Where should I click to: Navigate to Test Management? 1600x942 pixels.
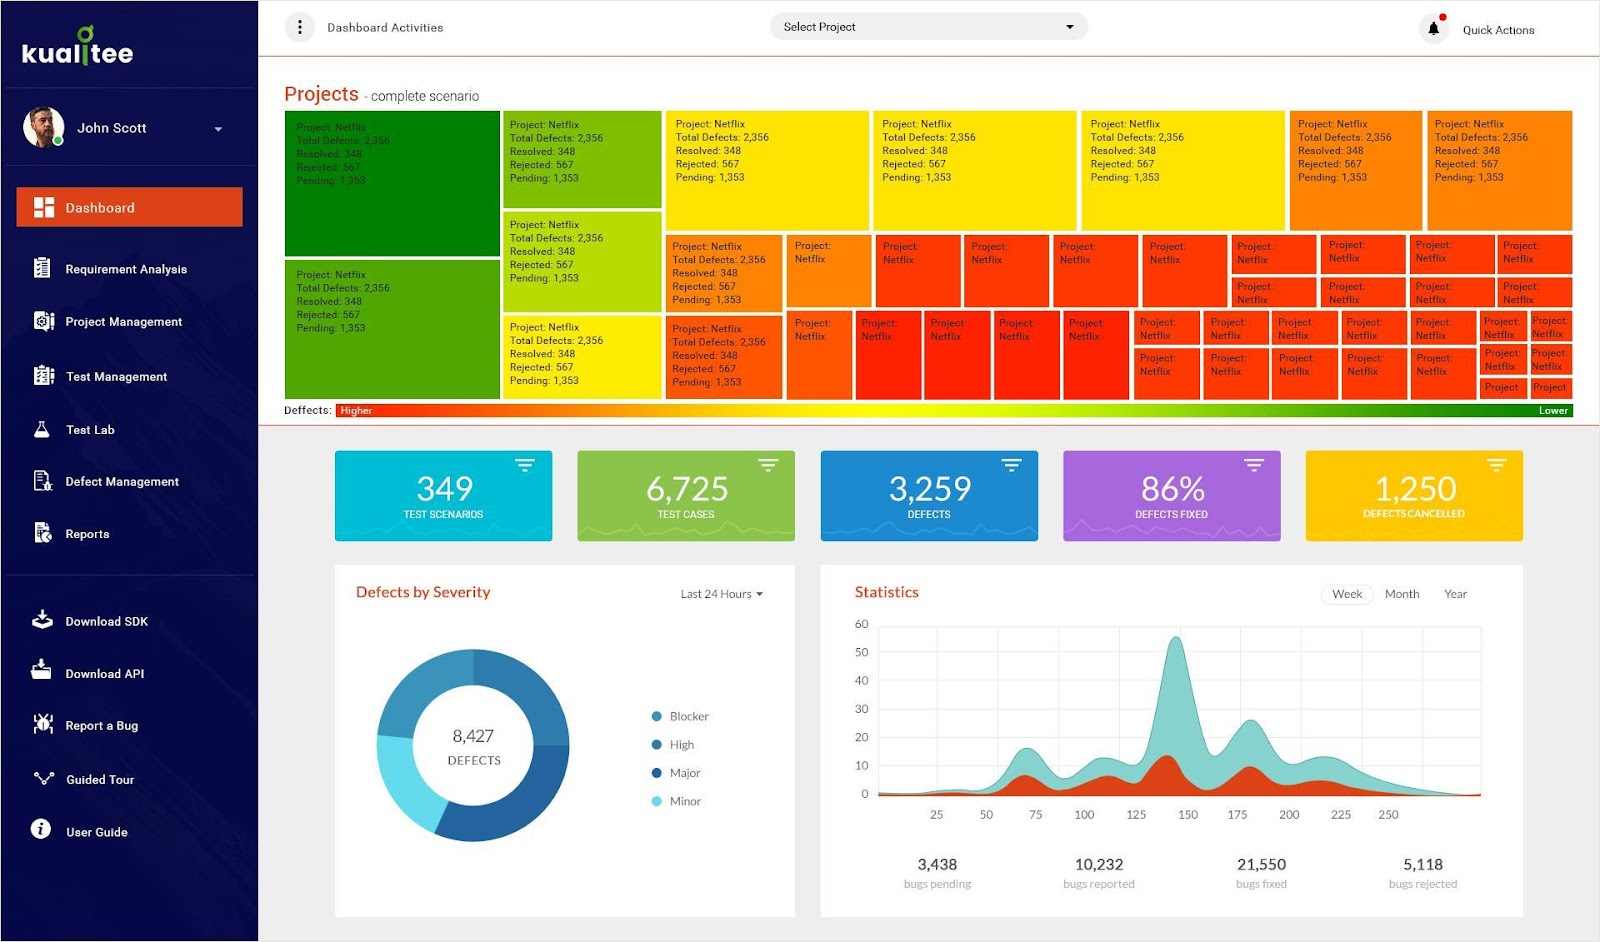pyautogui.click(x=117, y=377)
